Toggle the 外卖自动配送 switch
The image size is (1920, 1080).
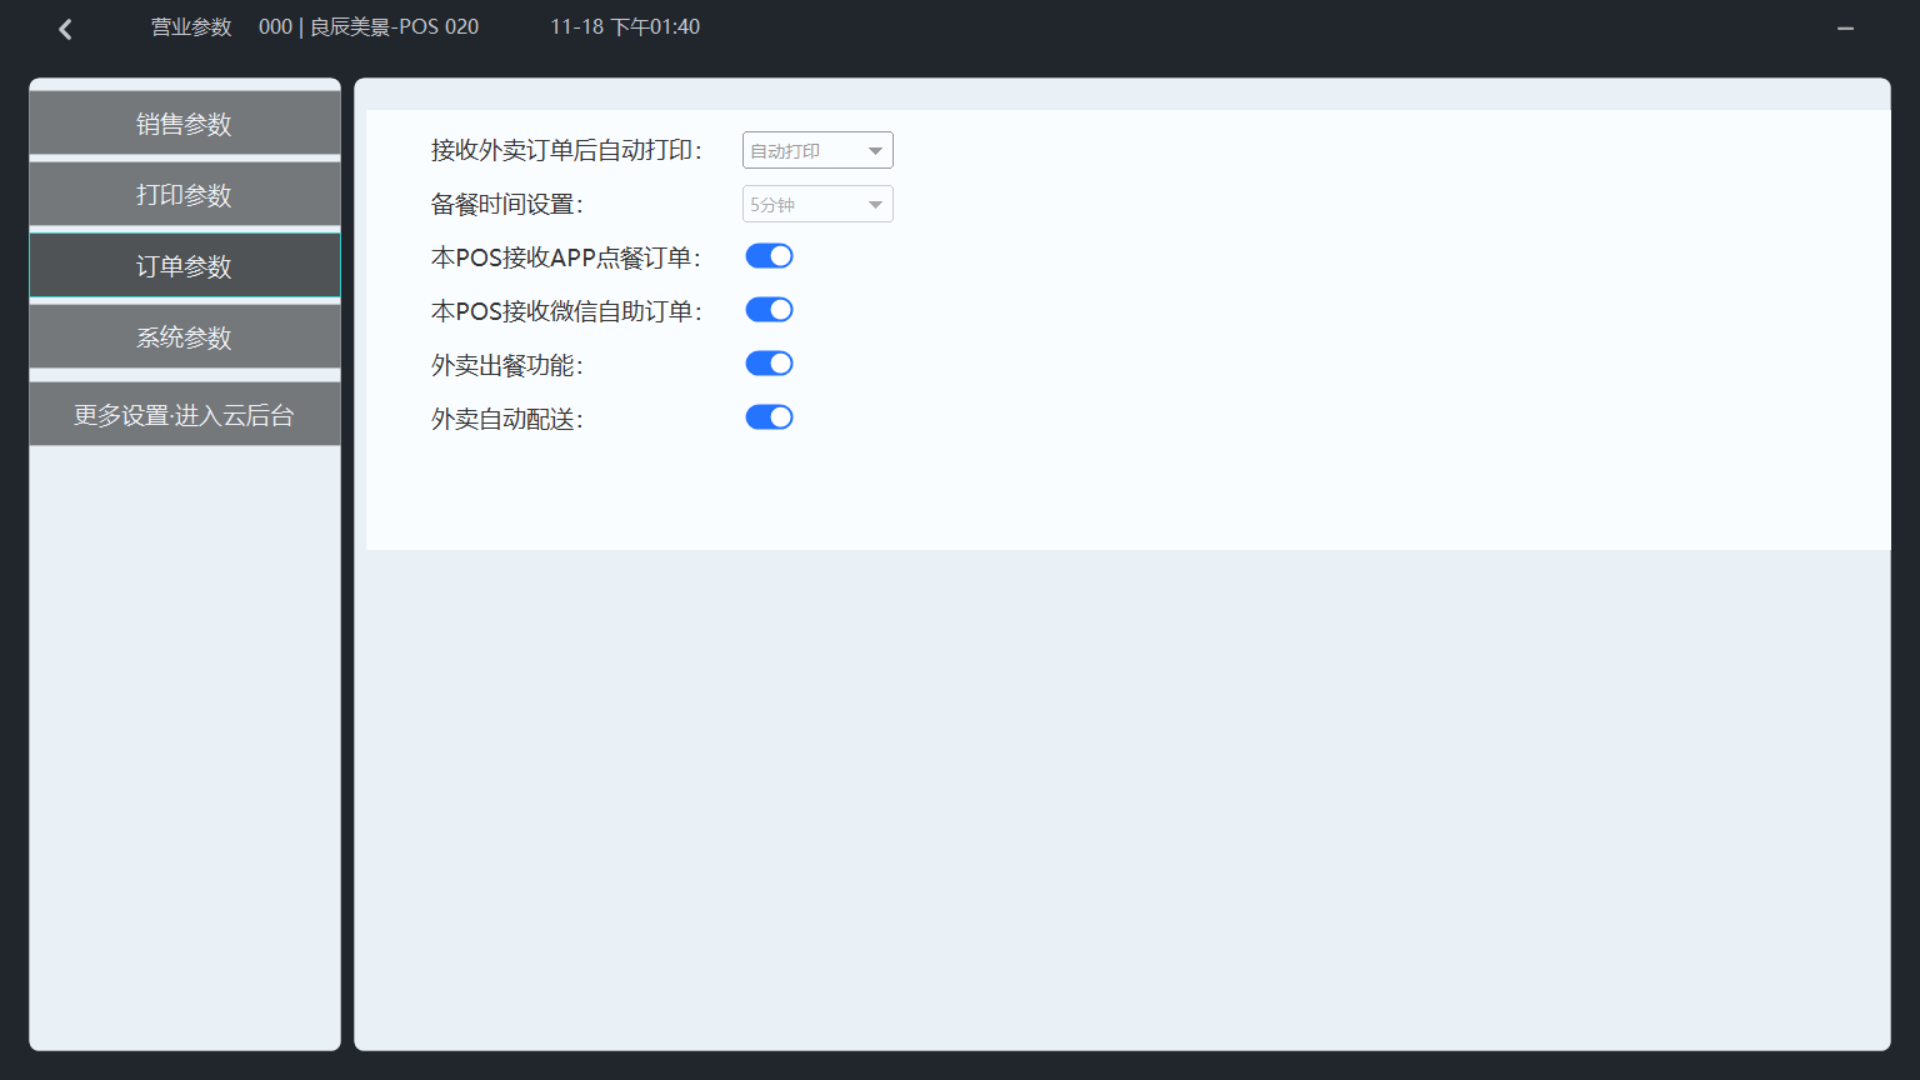click(x=769, y=418)
